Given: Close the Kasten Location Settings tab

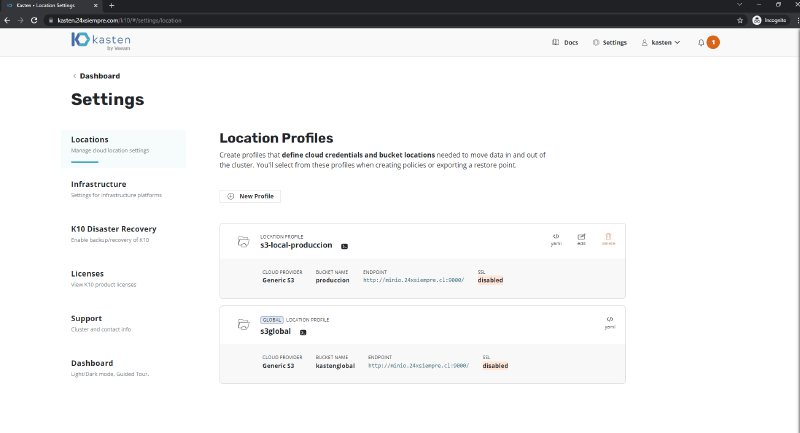Looking at the screenshot, I should [95, 6].
